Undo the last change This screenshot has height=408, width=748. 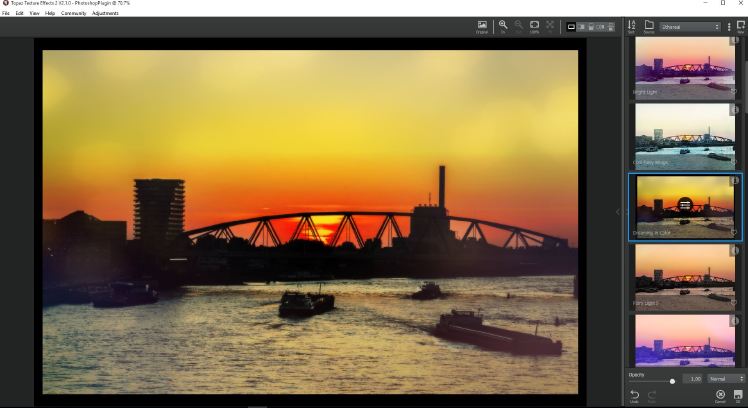[634, 397]
